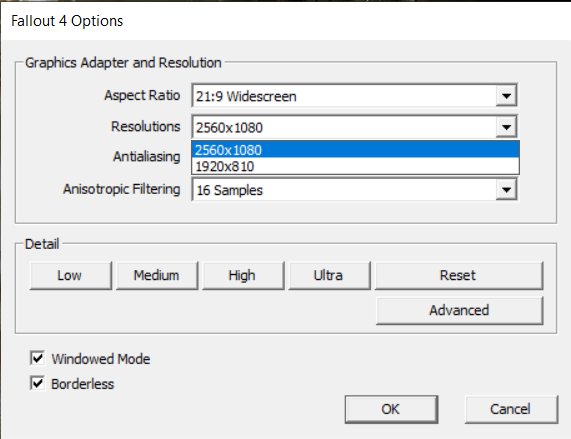Select 2560x1080 in the resolution list
The width and height of the screenshot is (571, 439).
[x=355, y=150]
